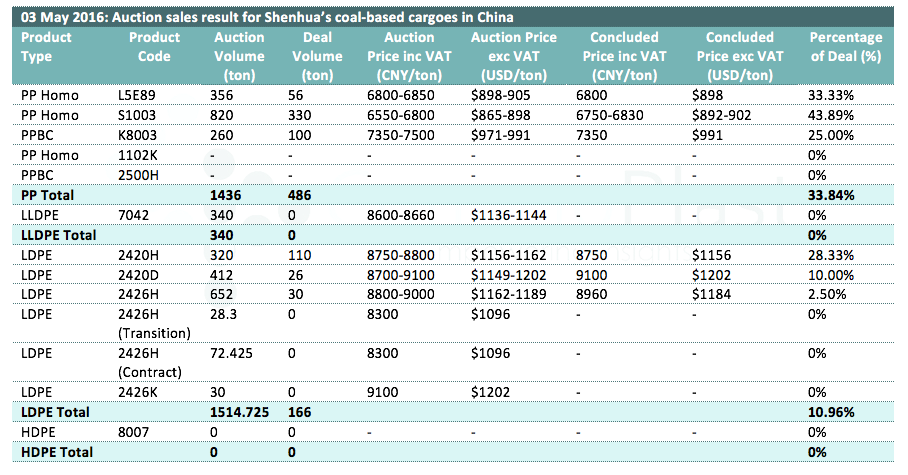Select the '$1149-1202' cell
Screen dimensions: 908x475
pos(508,275)
